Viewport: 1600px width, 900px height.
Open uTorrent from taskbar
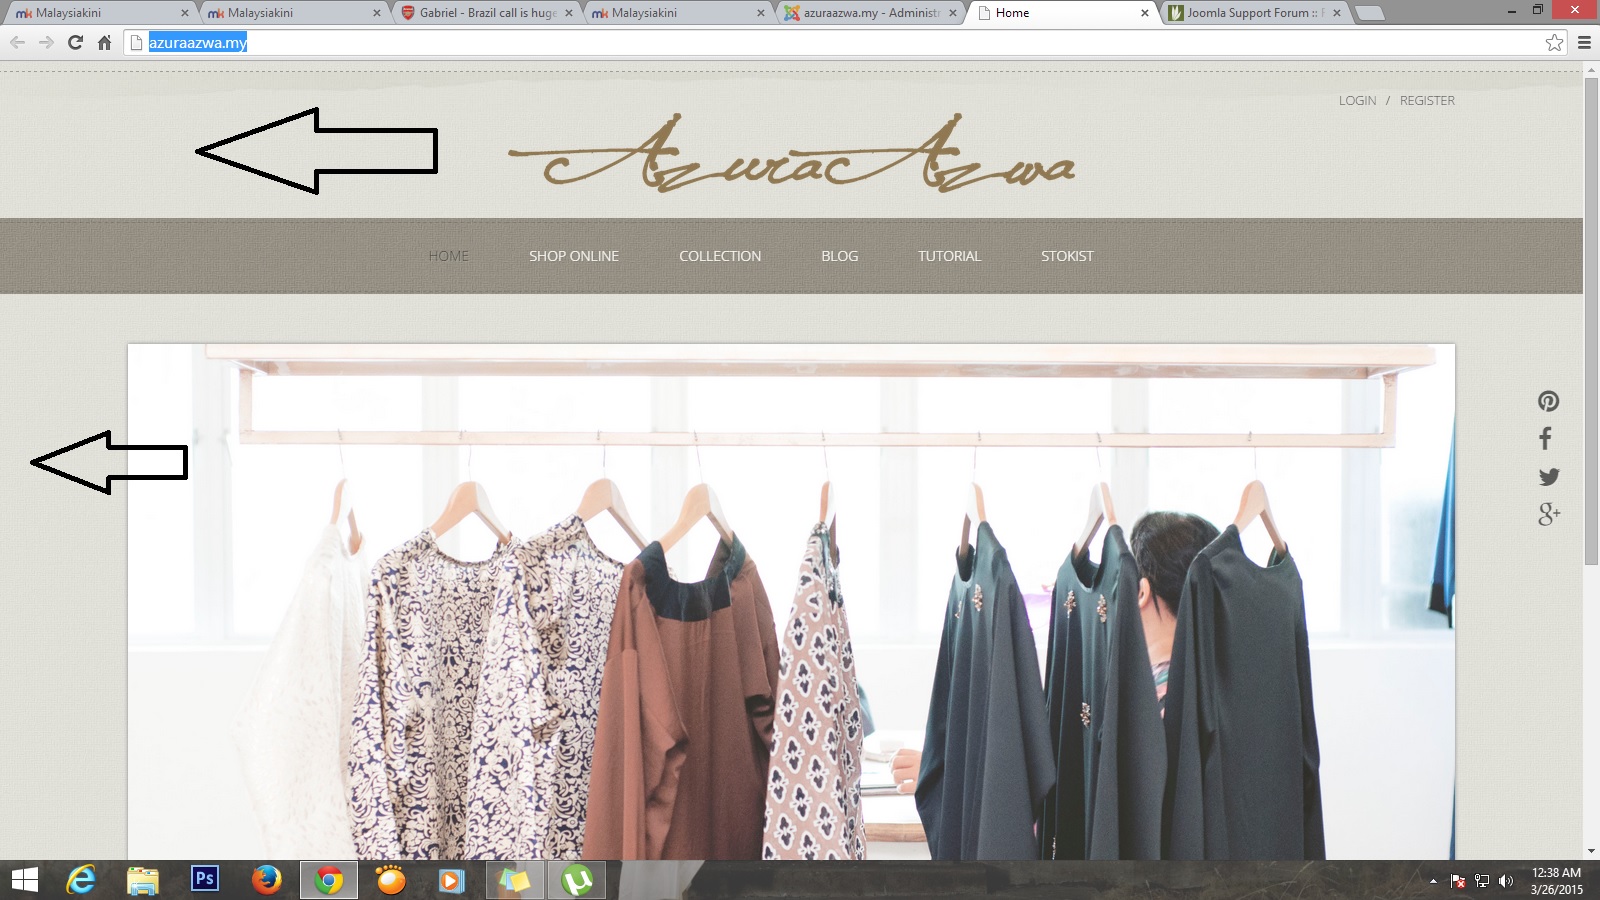tap(576, 880)
